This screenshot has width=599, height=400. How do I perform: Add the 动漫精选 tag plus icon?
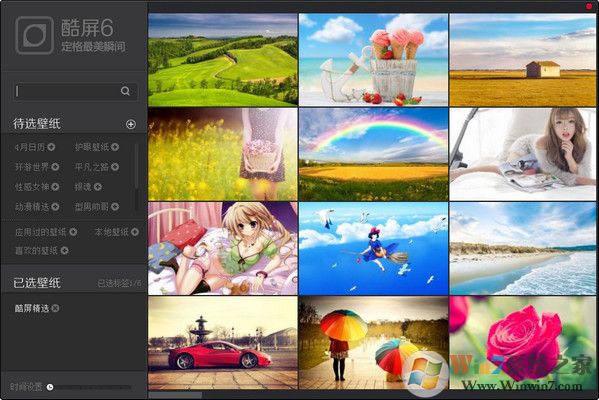click(x=55, y=207)
